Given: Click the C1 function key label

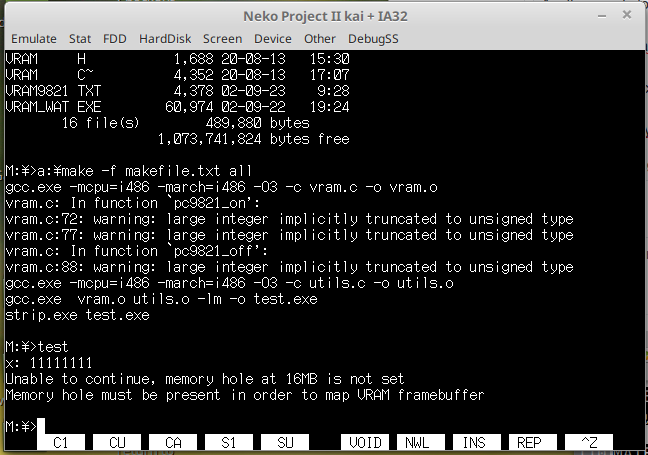Looking at the screenshot, I should (61, 441).
